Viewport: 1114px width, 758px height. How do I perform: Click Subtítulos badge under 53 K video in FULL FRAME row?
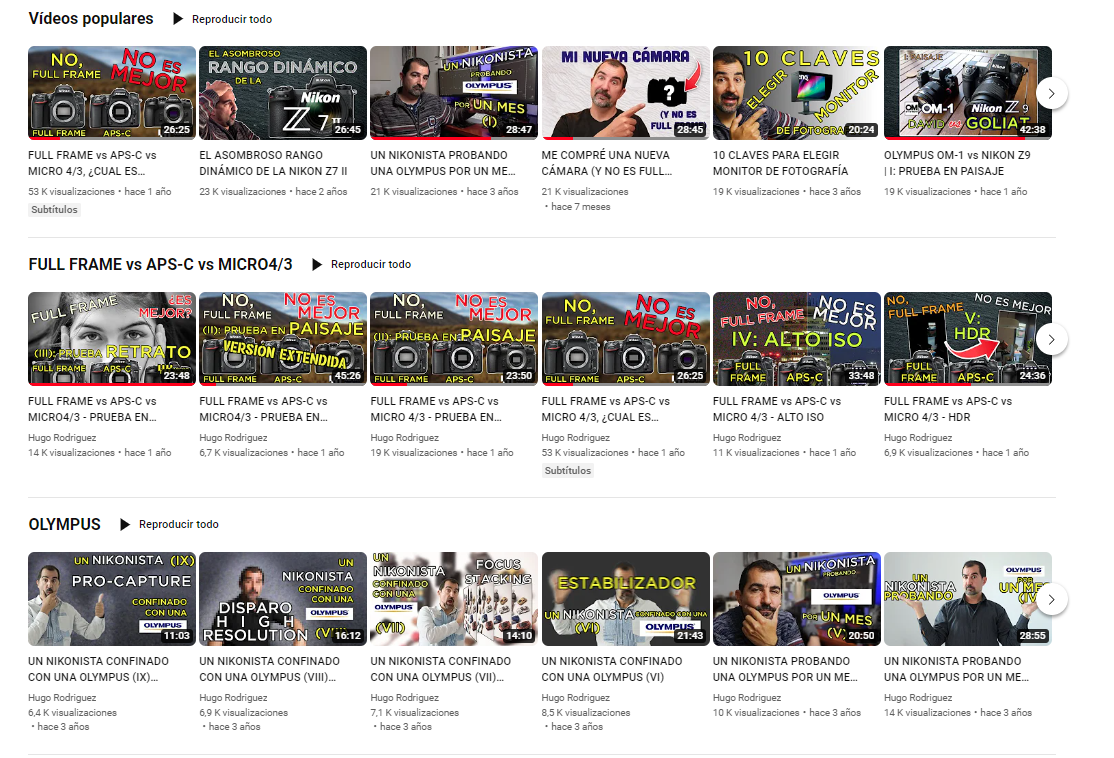(x=568, y=470)
